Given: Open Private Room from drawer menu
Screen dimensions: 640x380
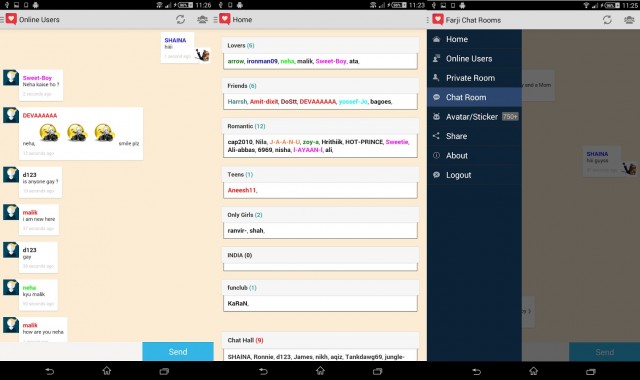Looking at the screenshot, I should coord(474,78).
